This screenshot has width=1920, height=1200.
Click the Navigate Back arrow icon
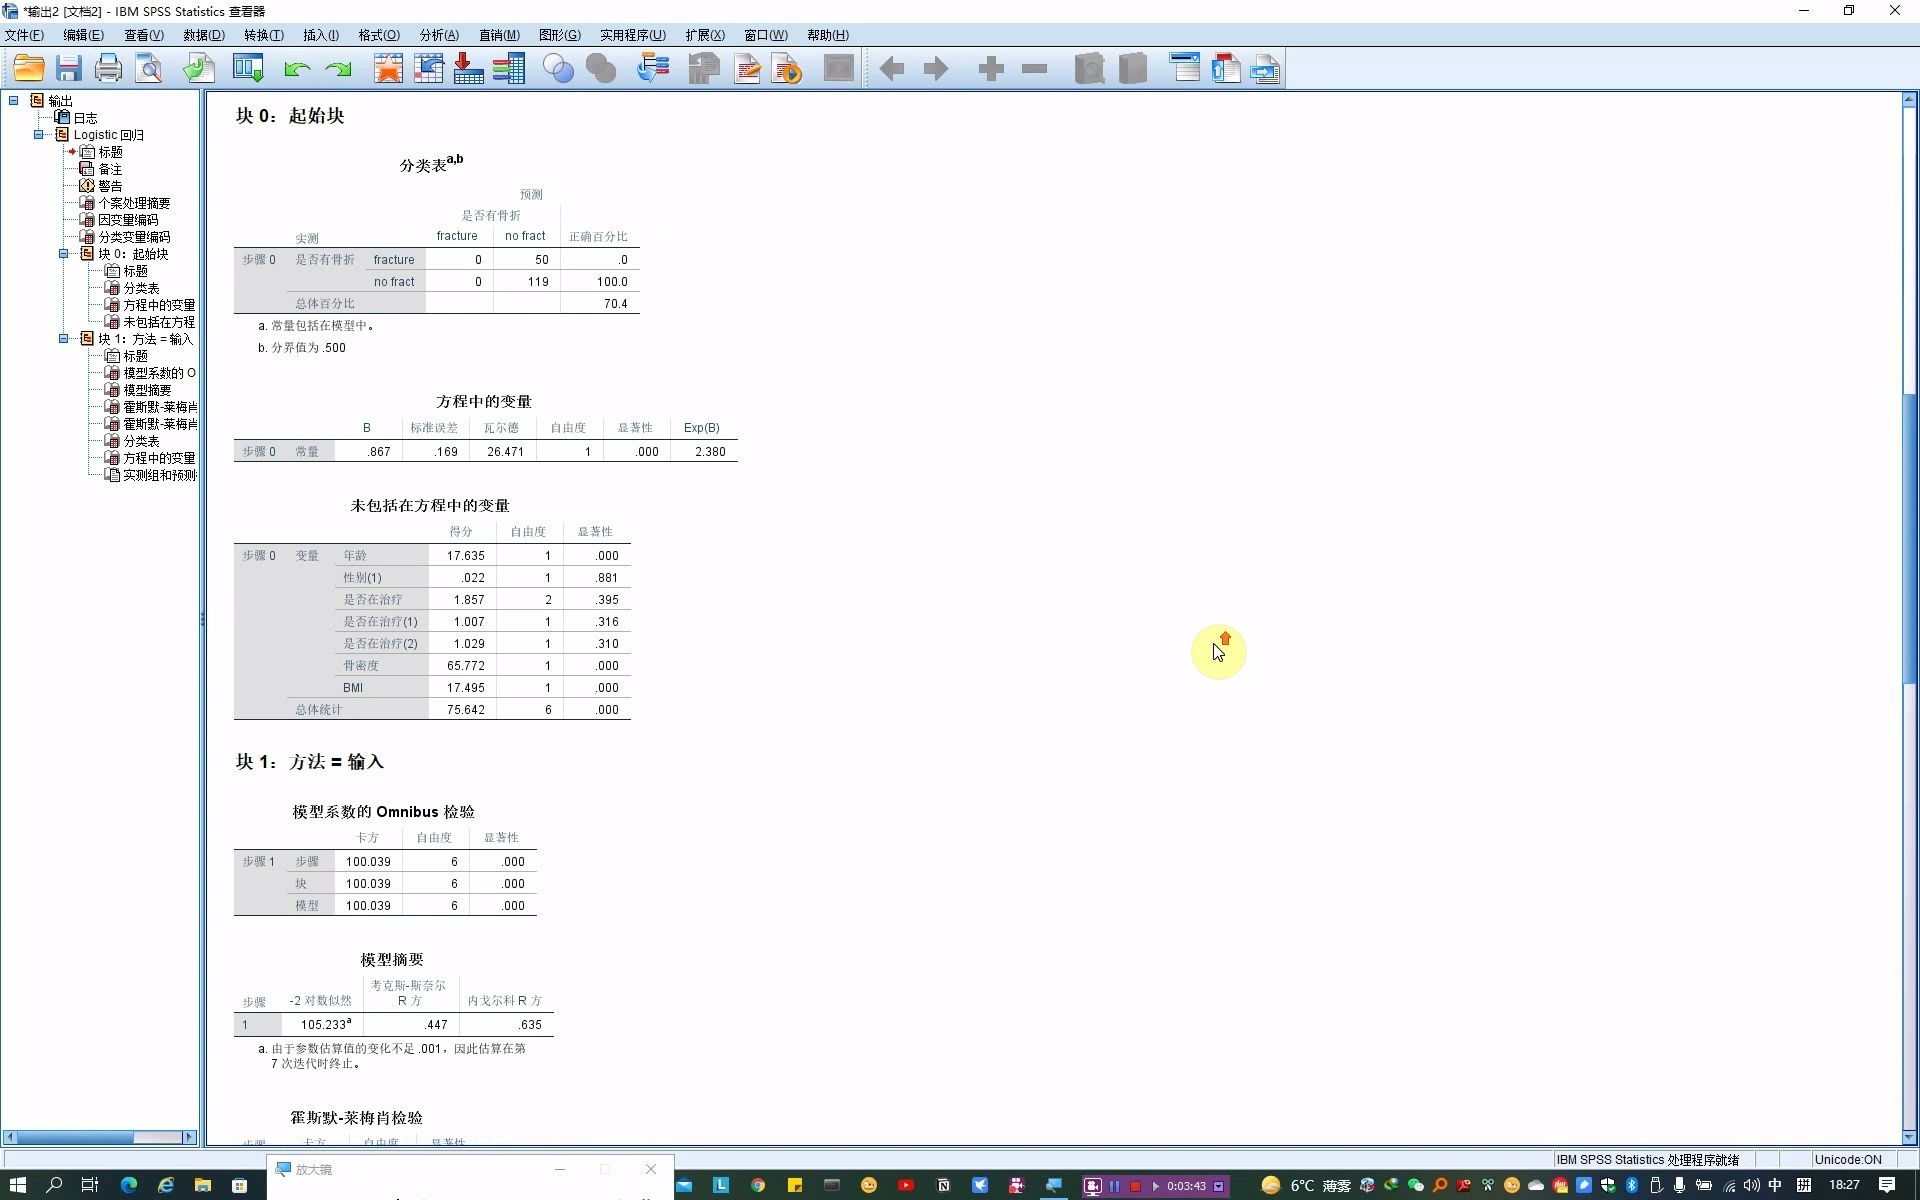[x=893, y=68]
